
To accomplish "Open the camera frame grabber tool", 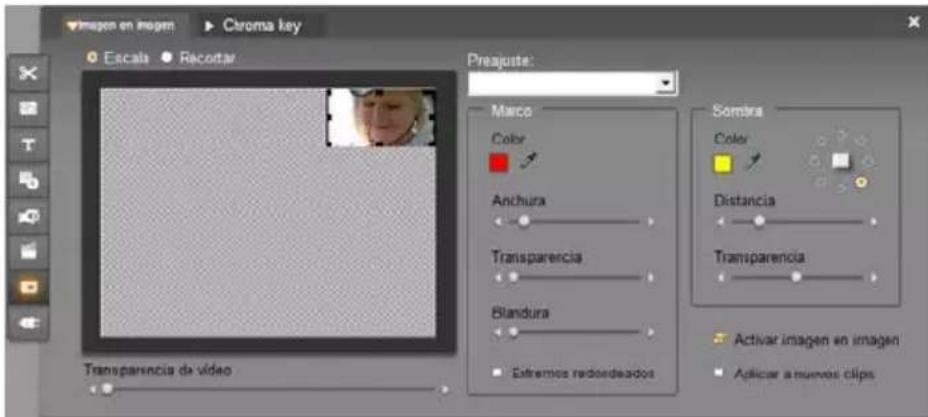I will click(28, 215).
